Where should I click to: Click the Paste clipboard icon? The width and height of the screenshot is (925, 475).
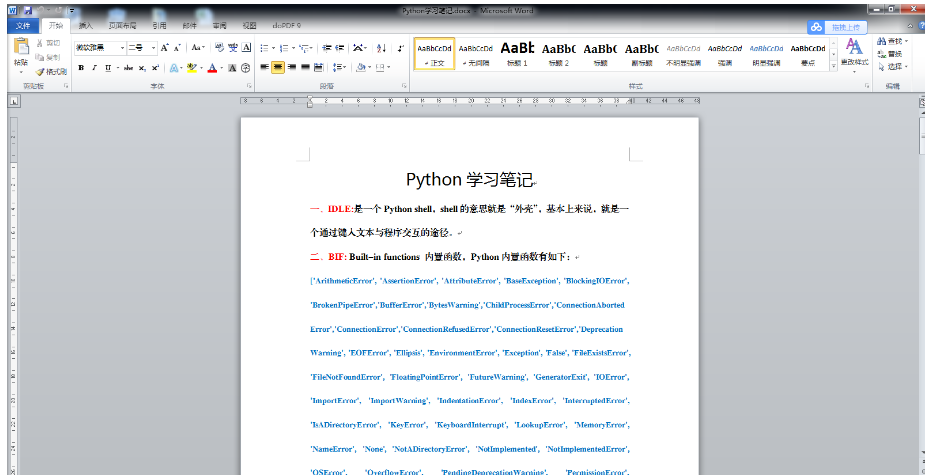[21, 46]
